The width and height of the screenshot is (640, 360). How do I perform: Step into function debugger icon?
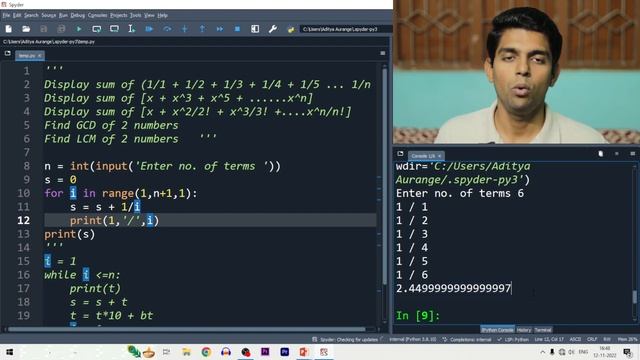coord(184,29)
